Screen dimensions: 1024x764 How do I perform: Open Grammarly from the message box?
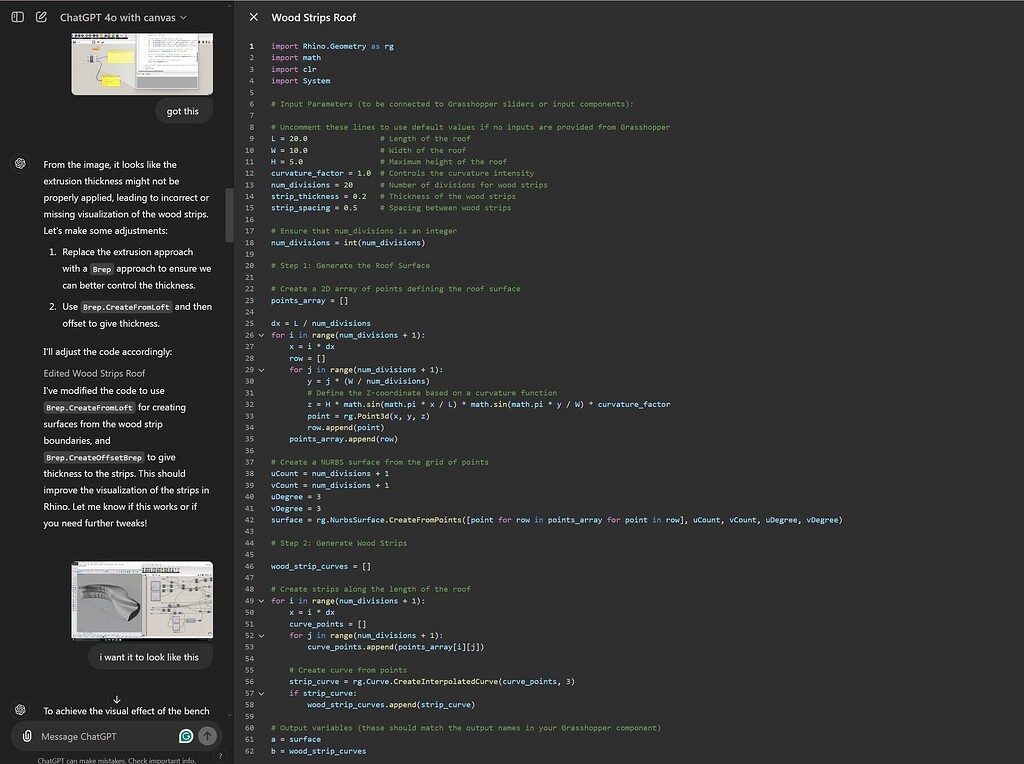coord(186,736)
